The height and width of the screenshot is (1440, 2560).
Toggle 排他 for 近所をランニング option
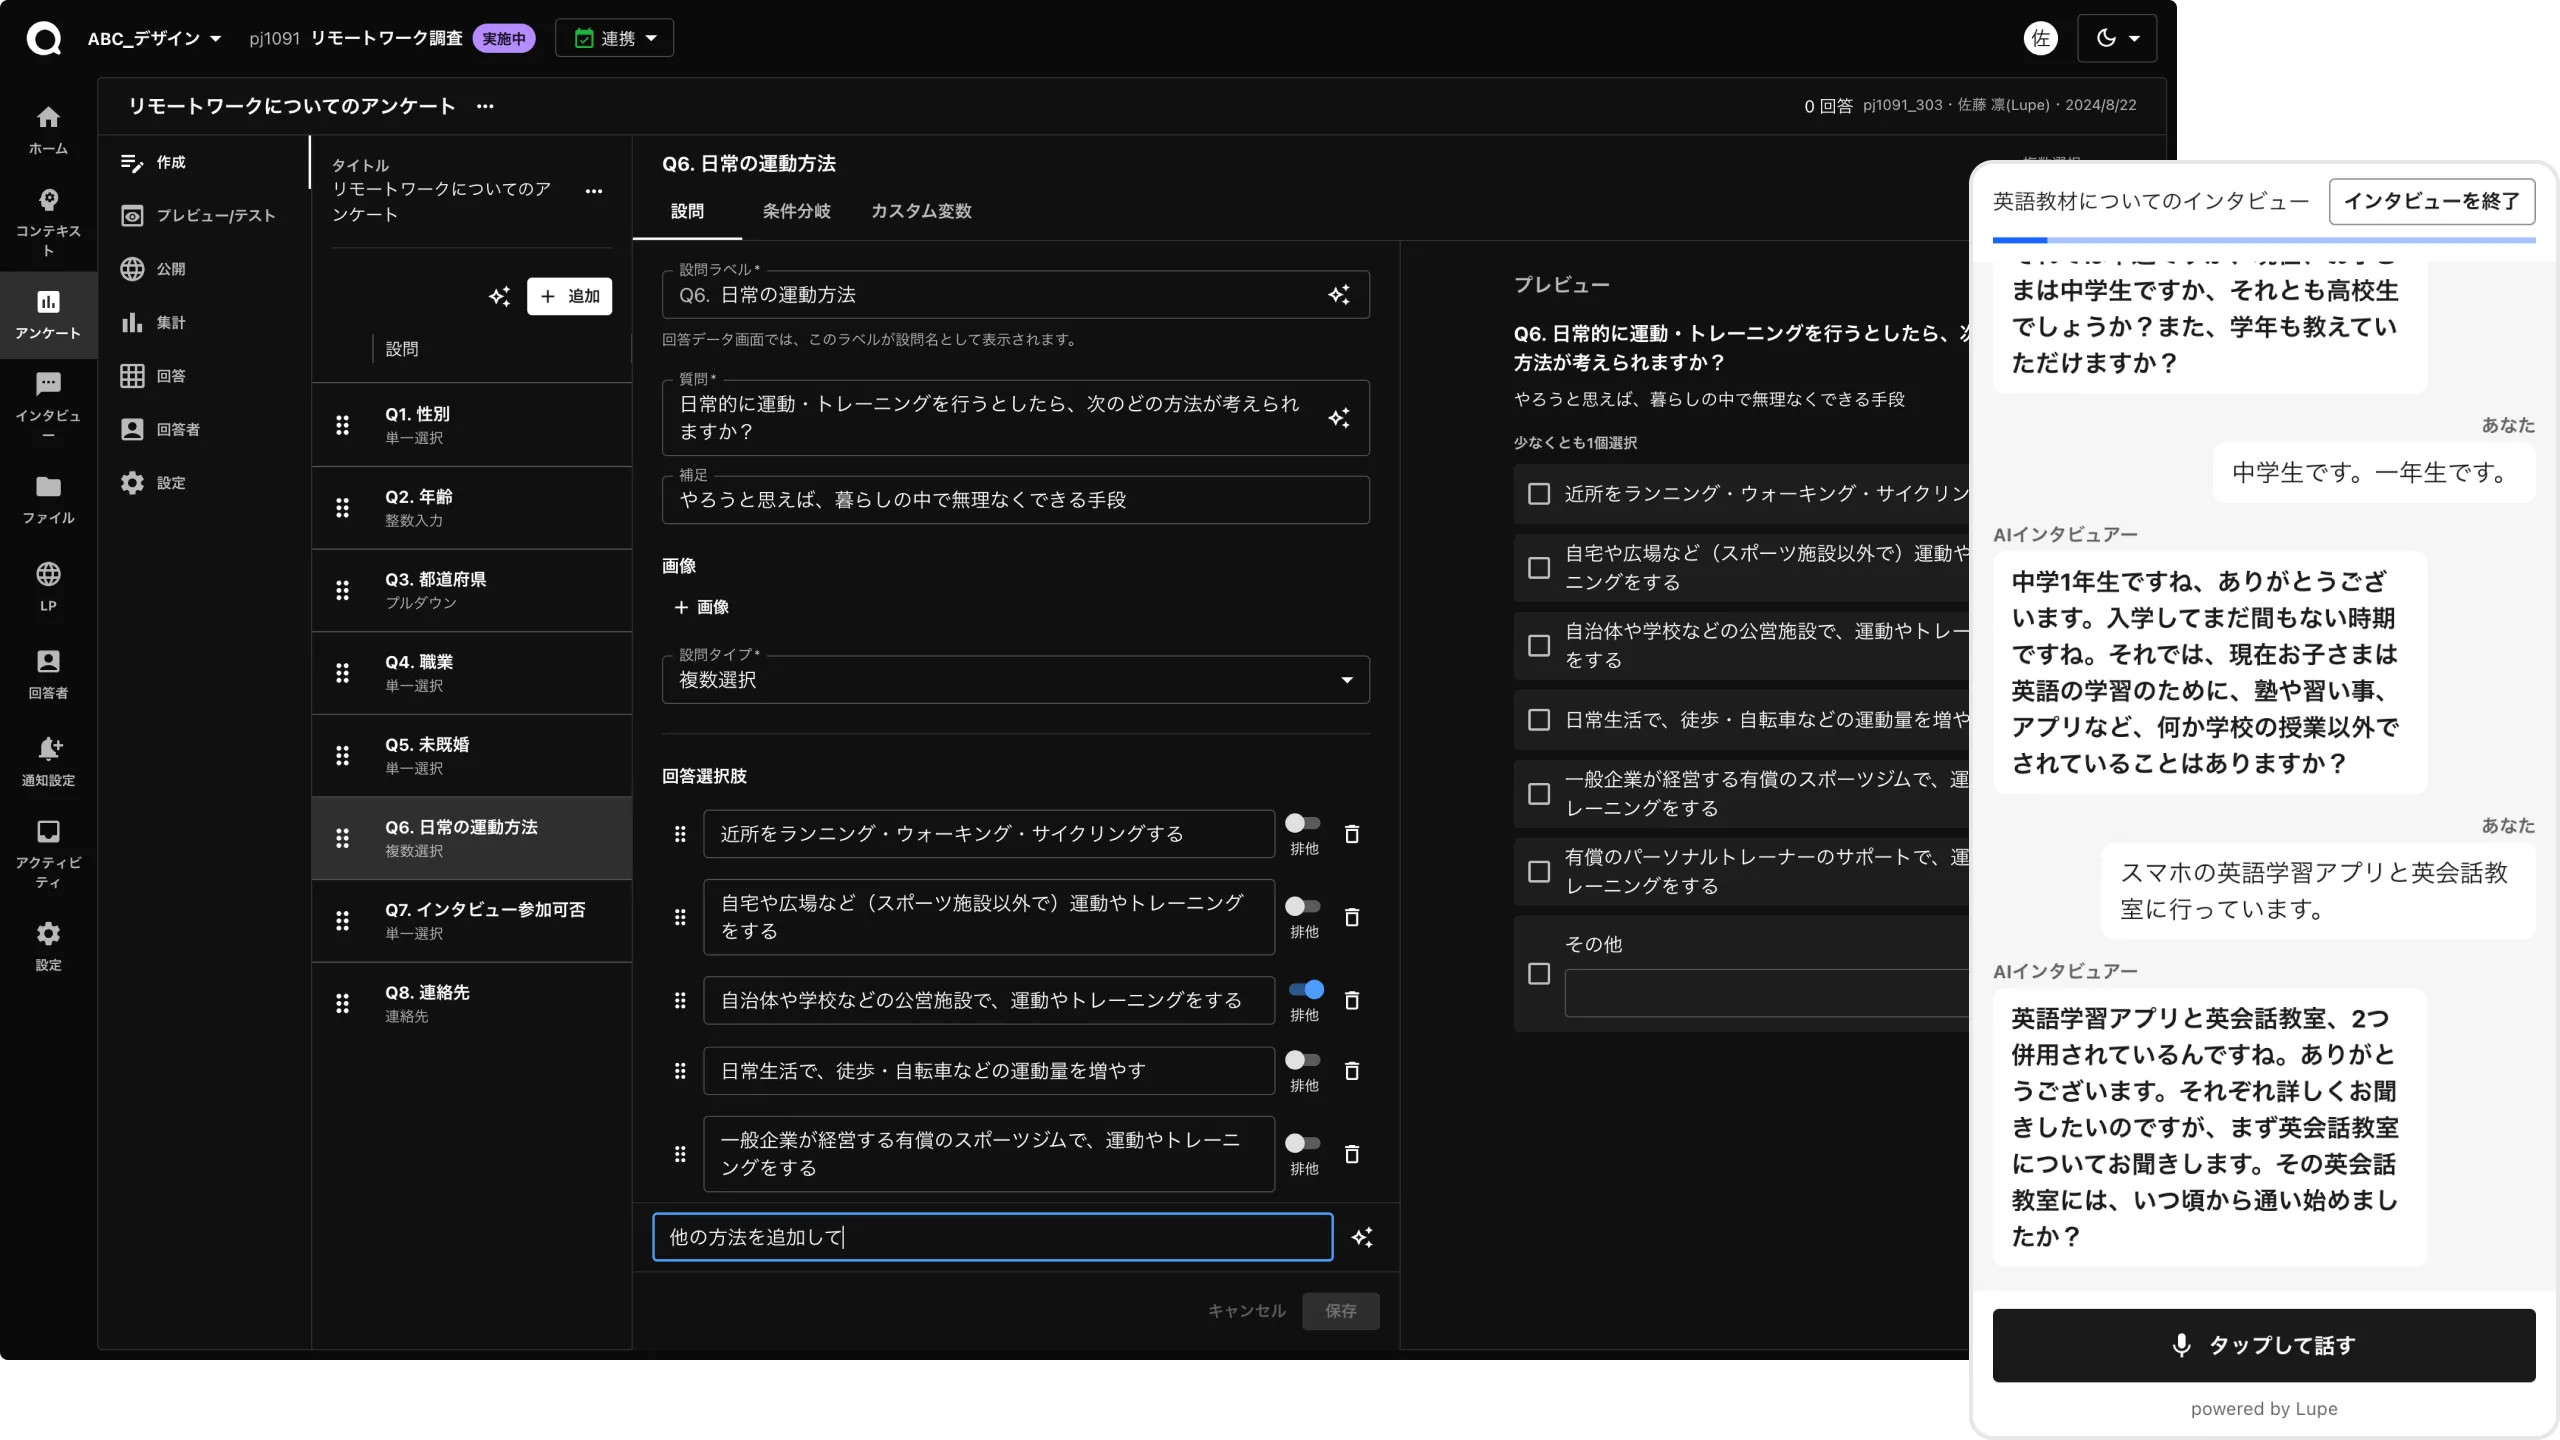point(1303,823)
